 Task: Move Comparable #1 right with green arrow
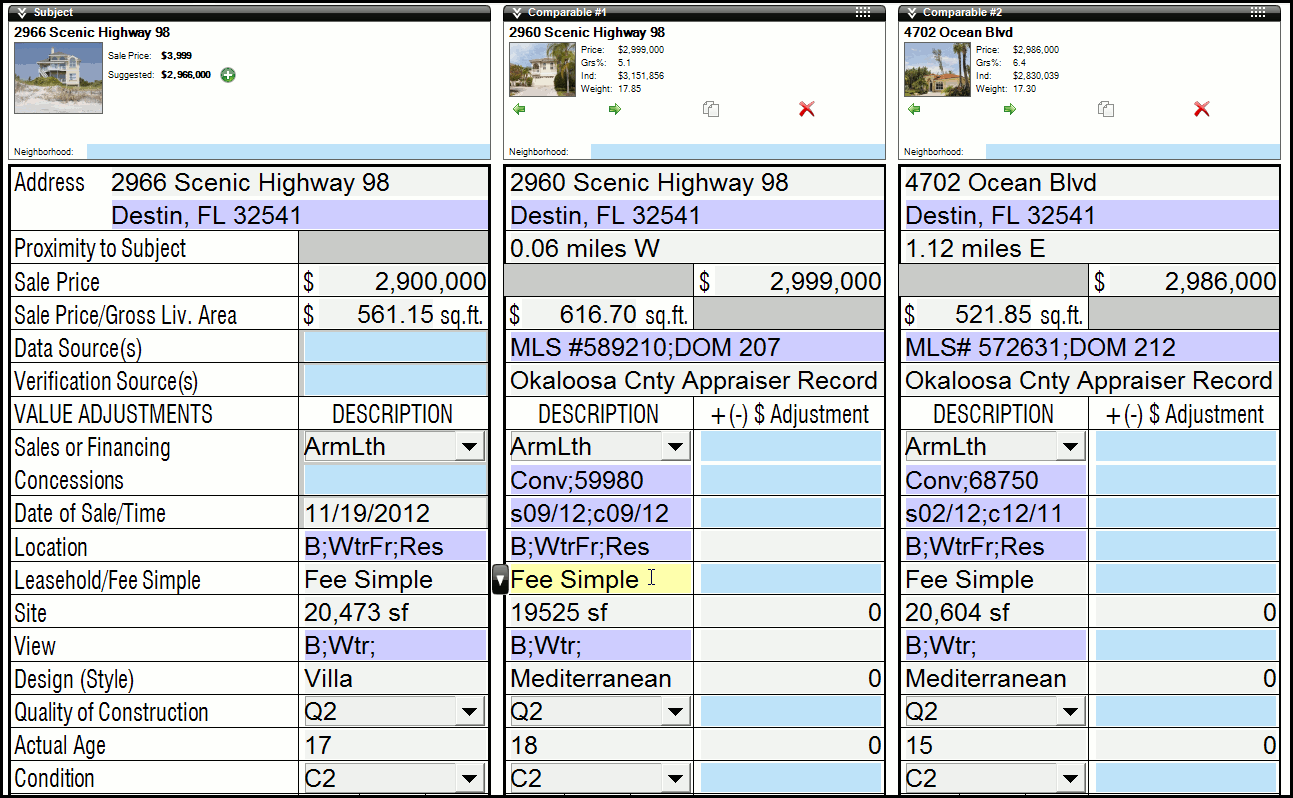(615, 109)
